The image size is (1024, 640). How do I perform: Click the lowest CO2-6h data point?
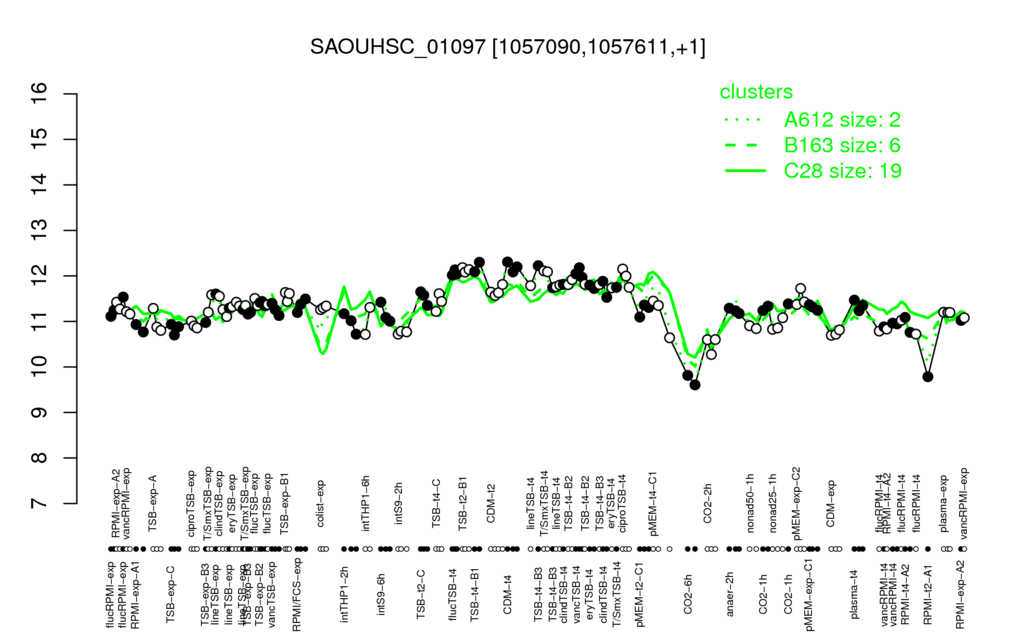695,385
